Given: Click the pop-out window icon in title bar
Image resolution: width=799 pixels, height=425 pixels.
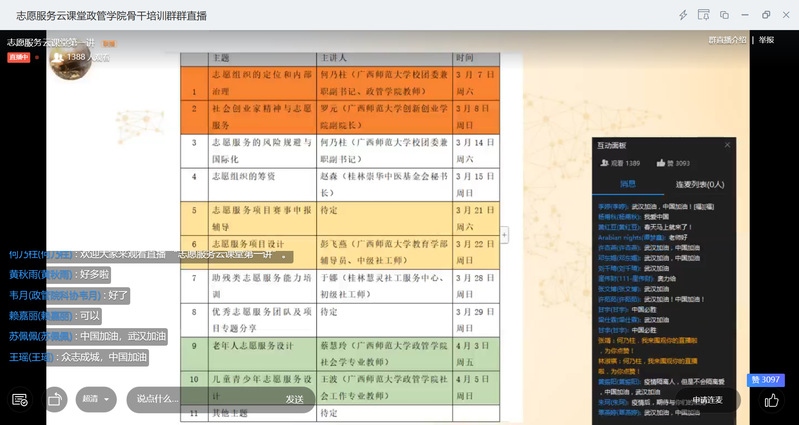Looking at the screenshot, I should point(724,15).
